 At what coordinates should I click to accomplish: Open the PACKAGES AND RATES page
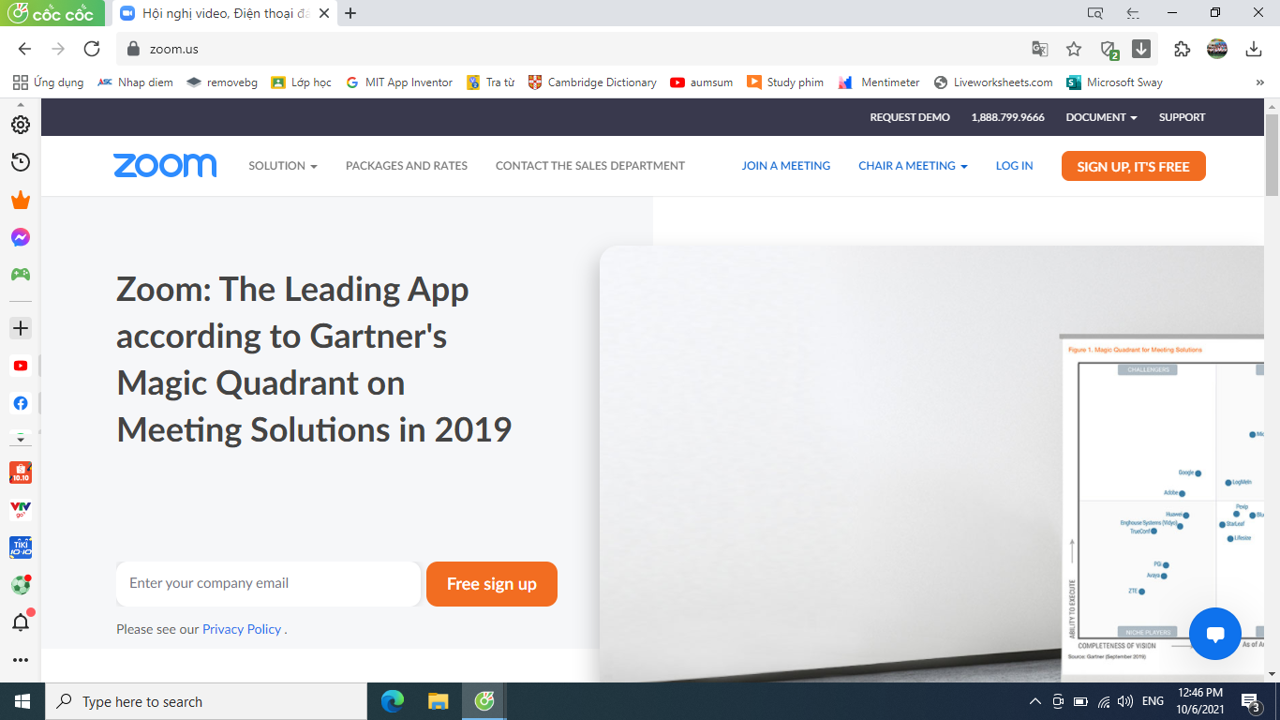[406, 166]
